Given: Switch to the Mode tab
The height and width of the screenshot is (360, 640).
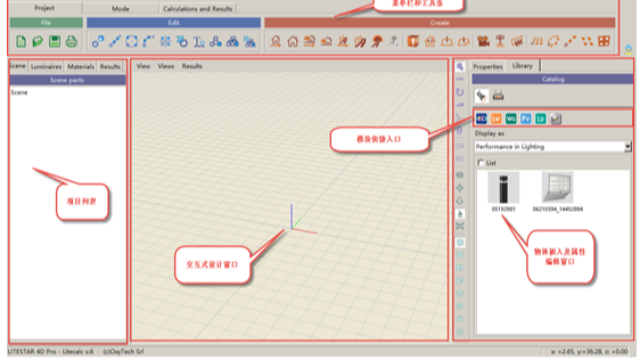Looking at the screenshot, I should 120,8.
